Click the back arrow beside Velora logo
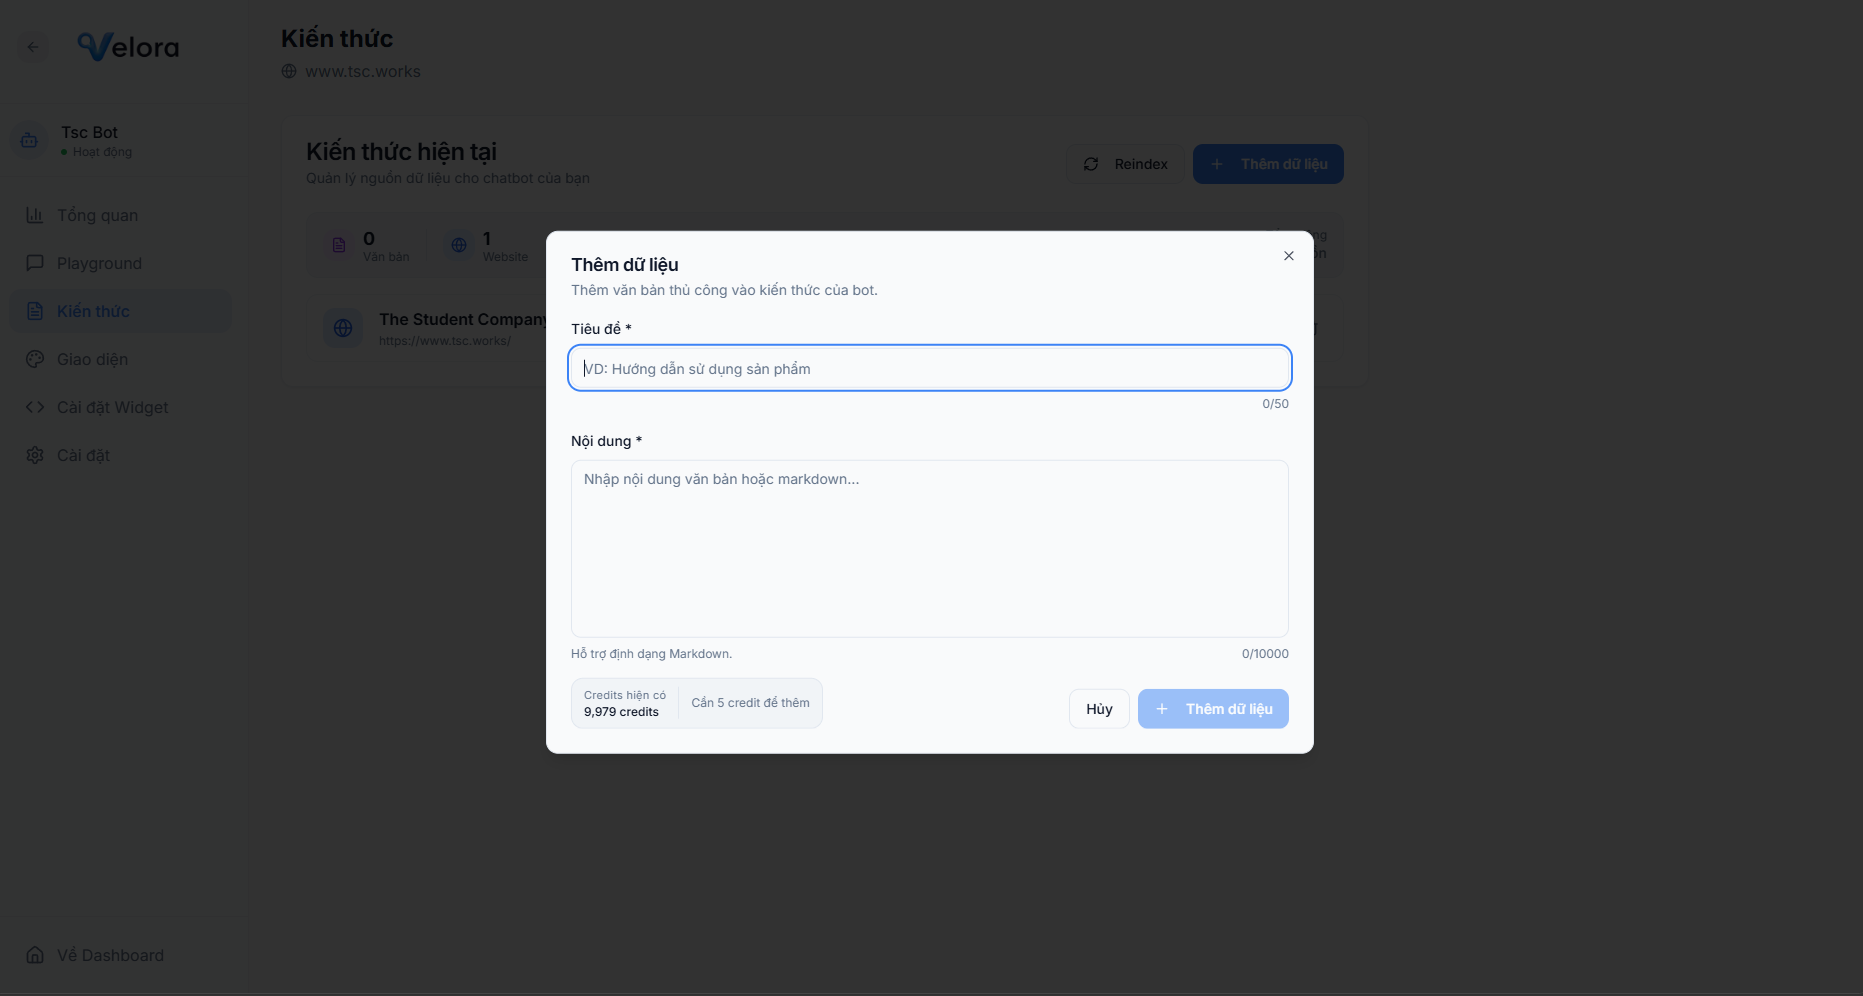This screenshot has height=996, width=1863. [33, 47]
